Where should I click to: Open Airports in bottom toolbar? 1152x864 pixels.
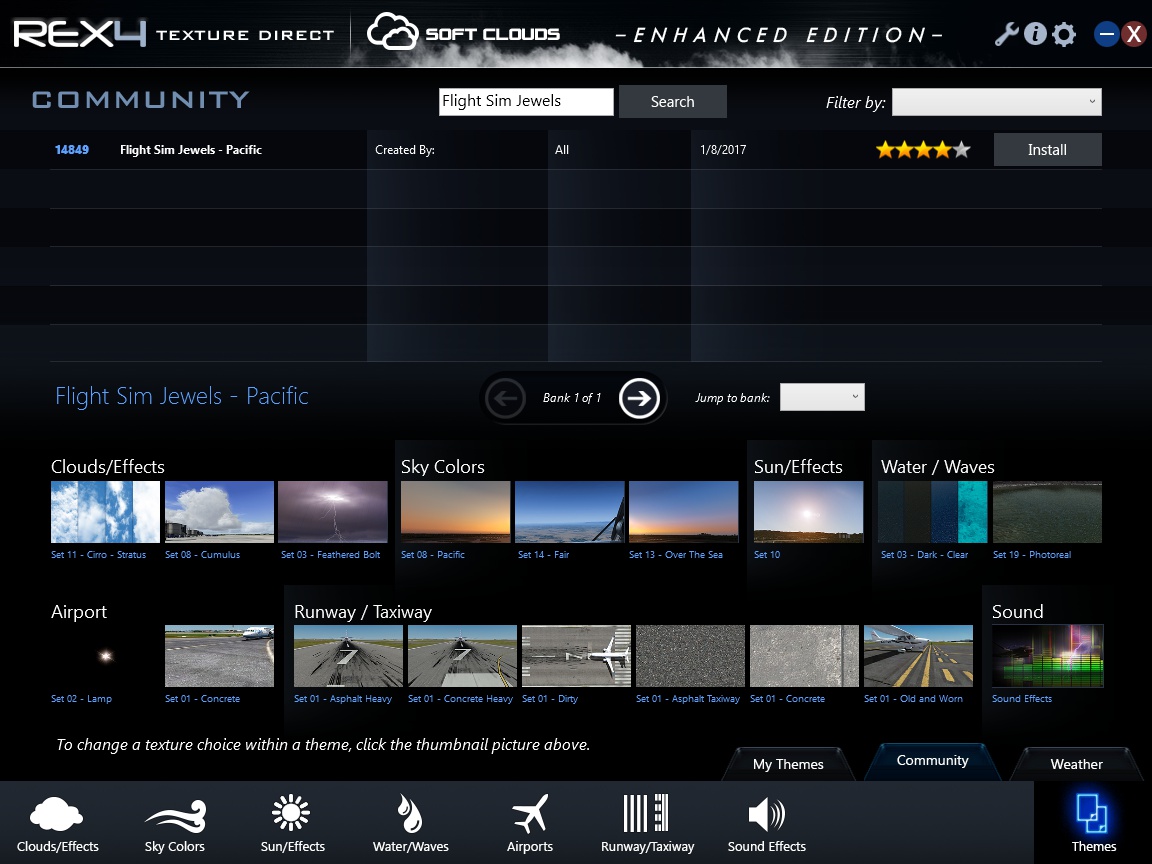tap(530, 823)
